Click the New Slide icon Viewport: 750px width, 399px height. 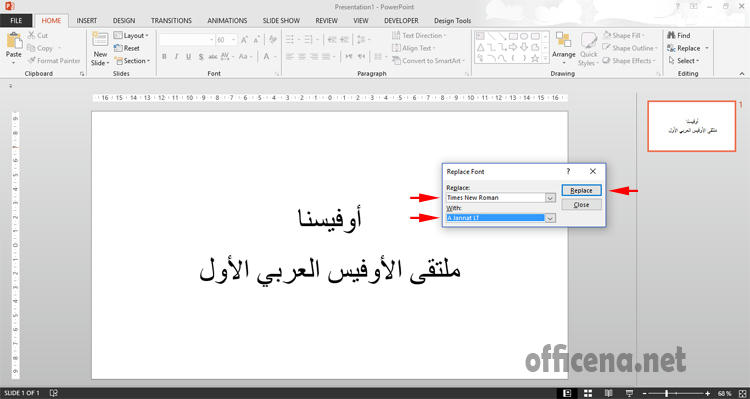pos(100,40)
